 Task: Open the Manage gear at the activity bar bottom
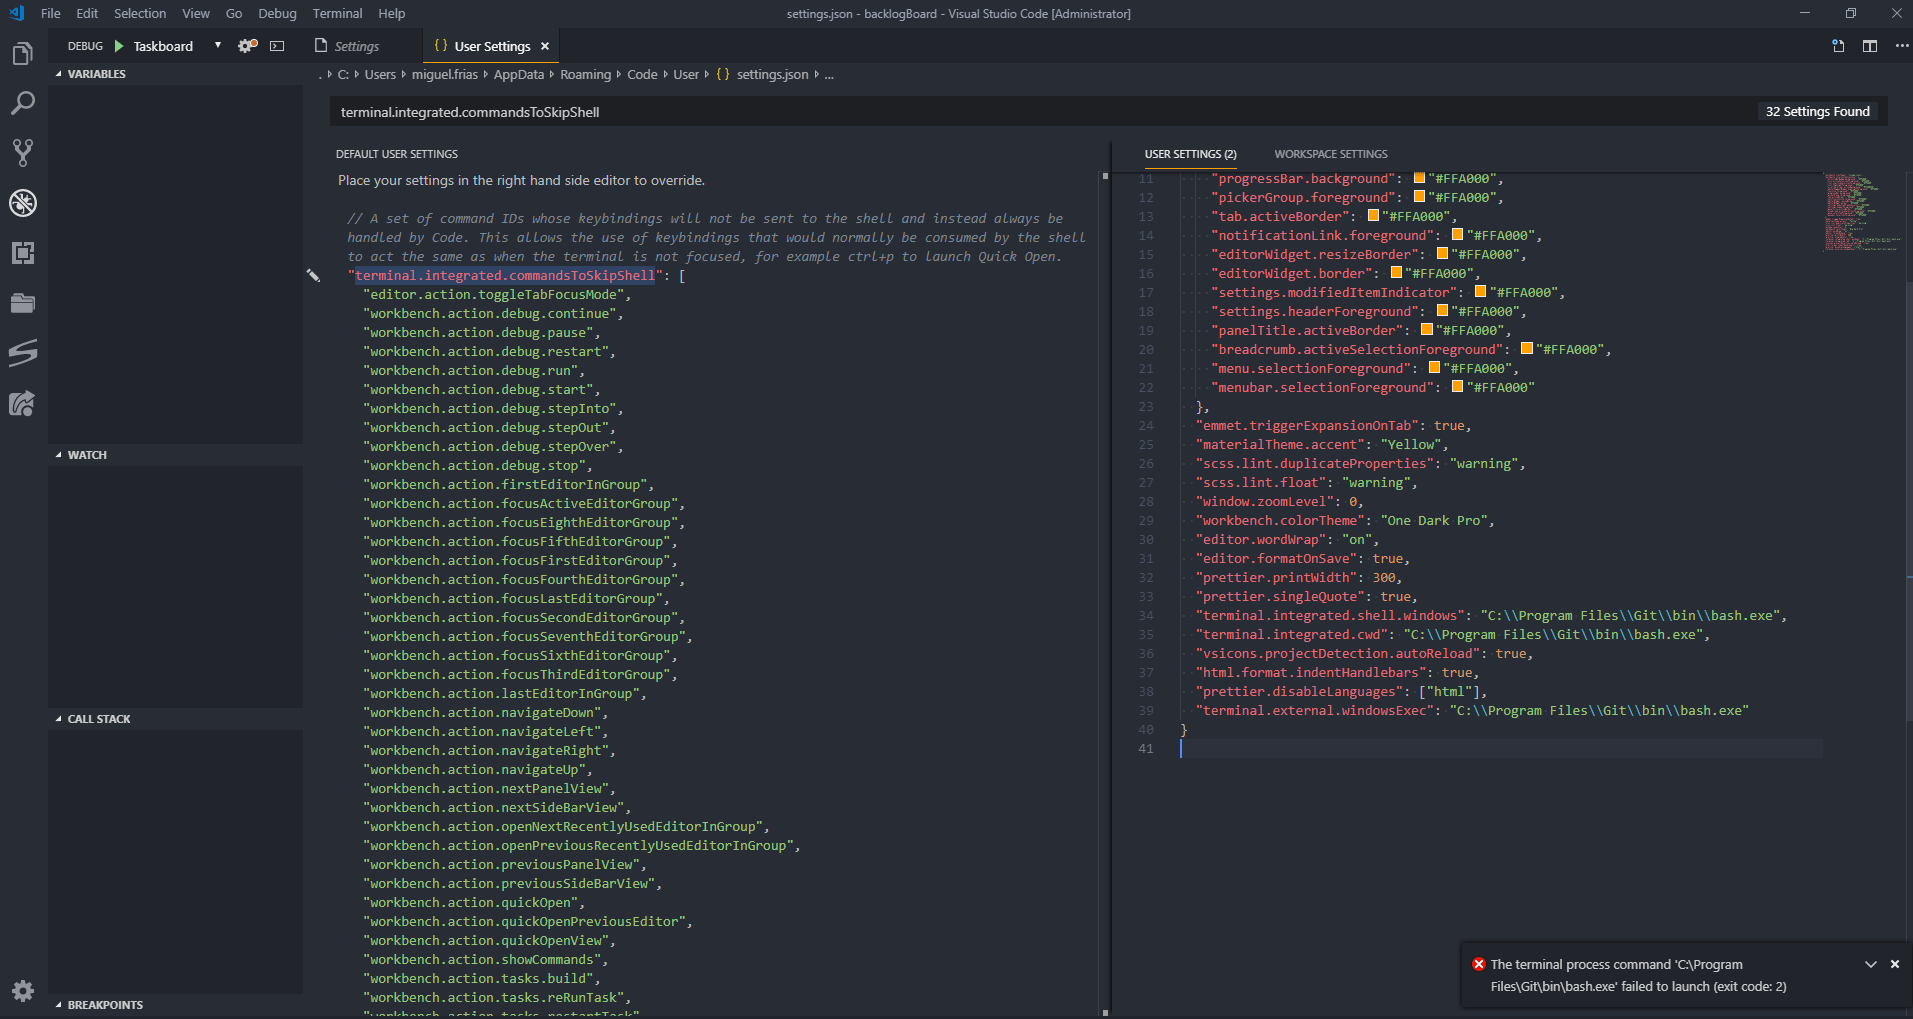(x=23, y=991)
